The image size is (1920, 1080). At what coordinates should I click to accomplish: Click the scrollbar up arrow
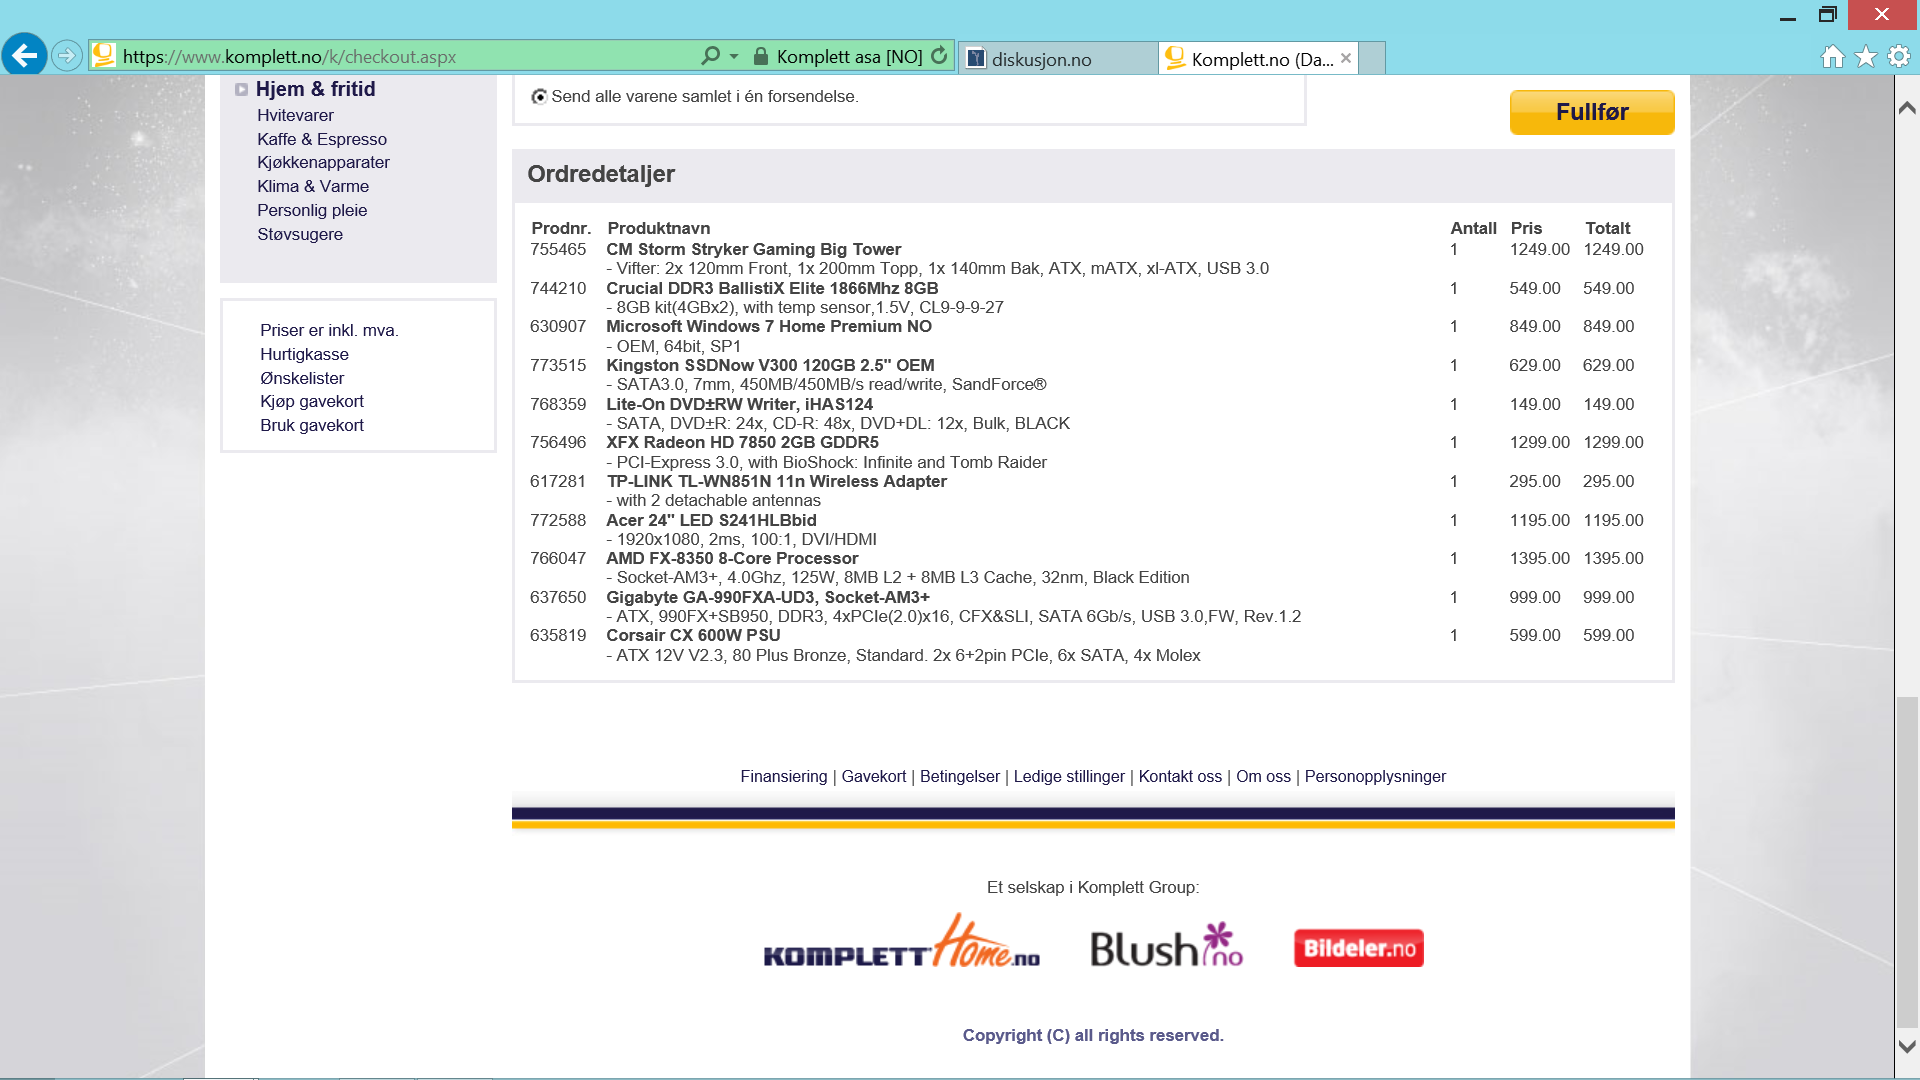pyautogui.click(x=1907, y=107)
